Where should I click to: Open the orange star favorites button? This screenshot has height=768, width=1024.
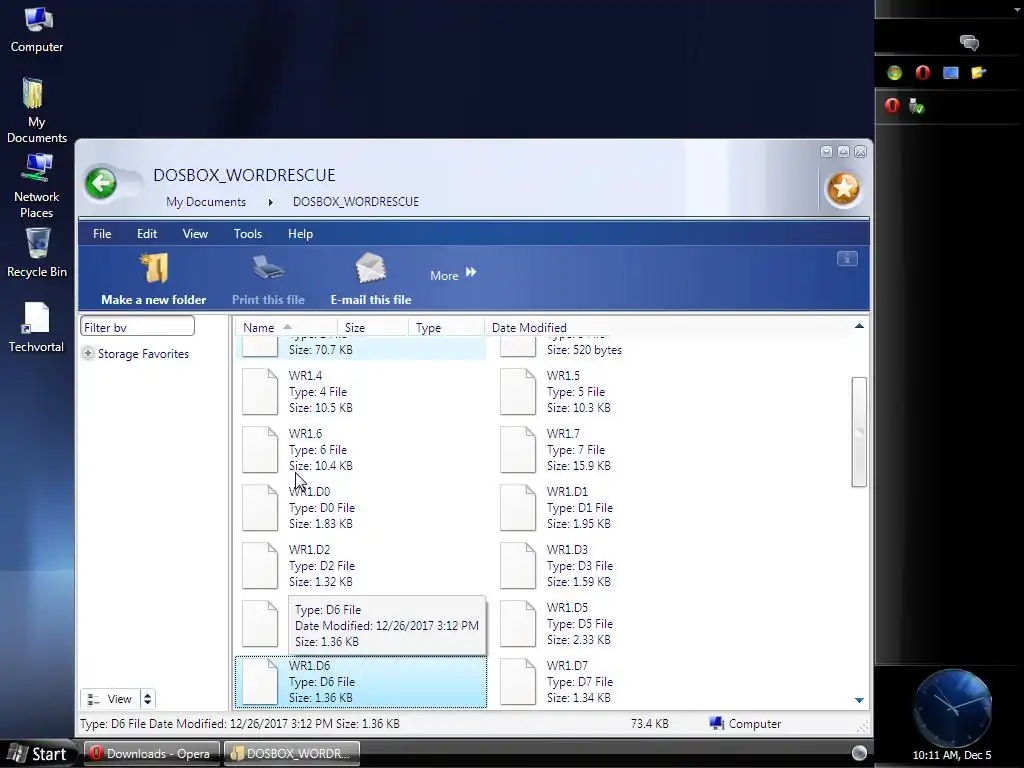(x=843, y=189)
